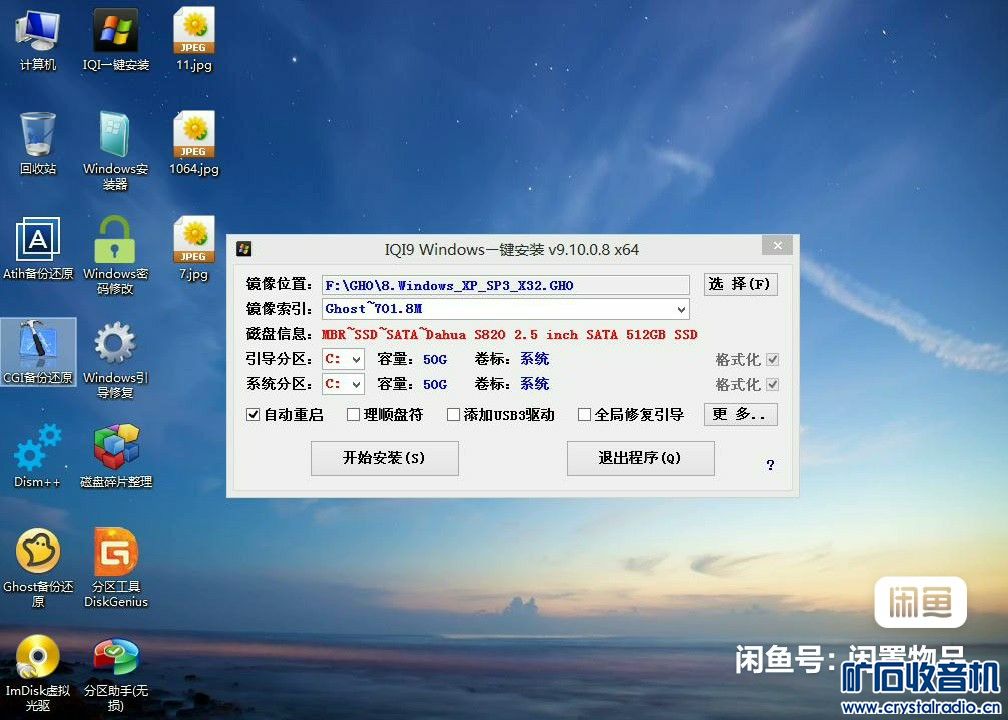Enable 添加USB3驱动 checkbox
1008x720 pixels.
453,415
